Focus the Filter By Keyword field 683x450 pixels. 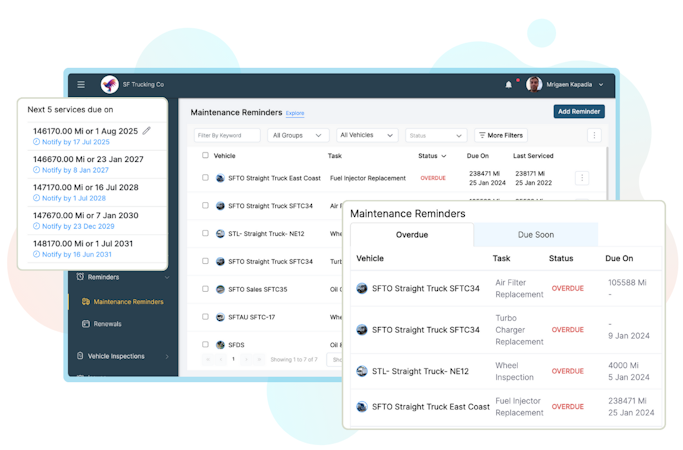227,135
